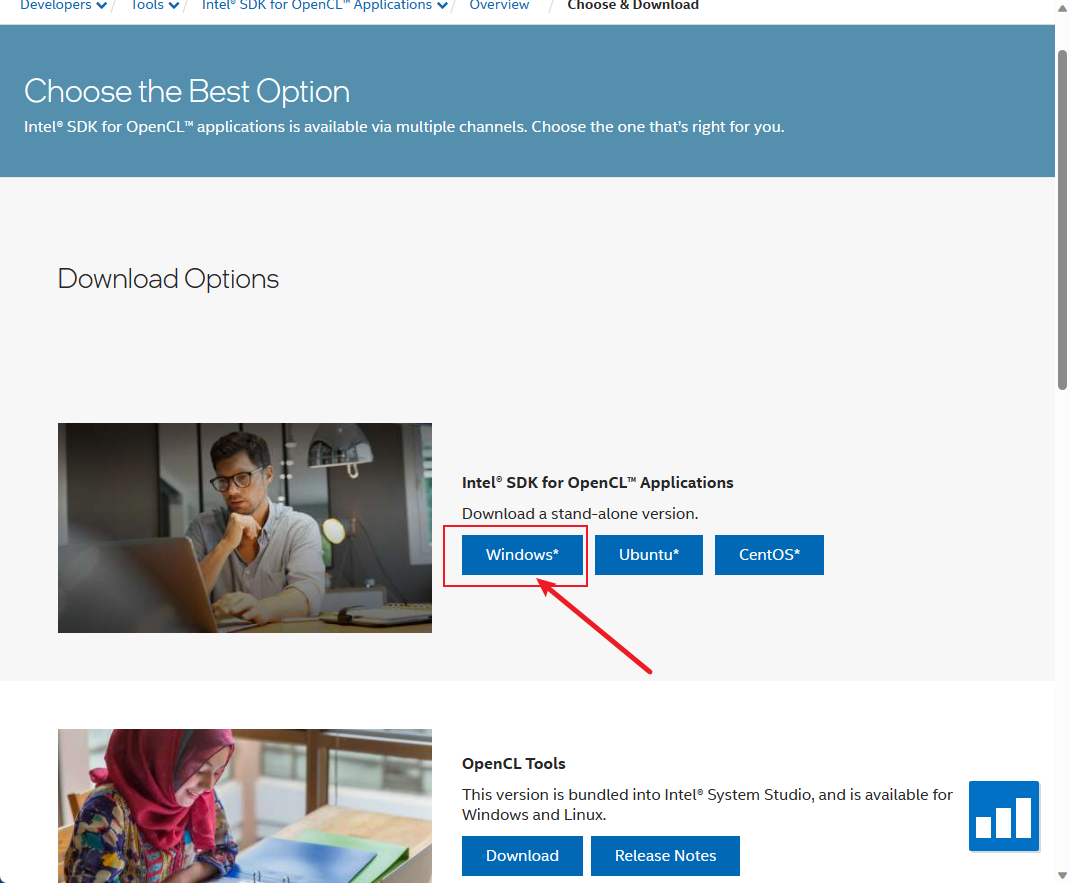Click the Developers breadcrumb text

pyautogui.click(x=56, y=6)
